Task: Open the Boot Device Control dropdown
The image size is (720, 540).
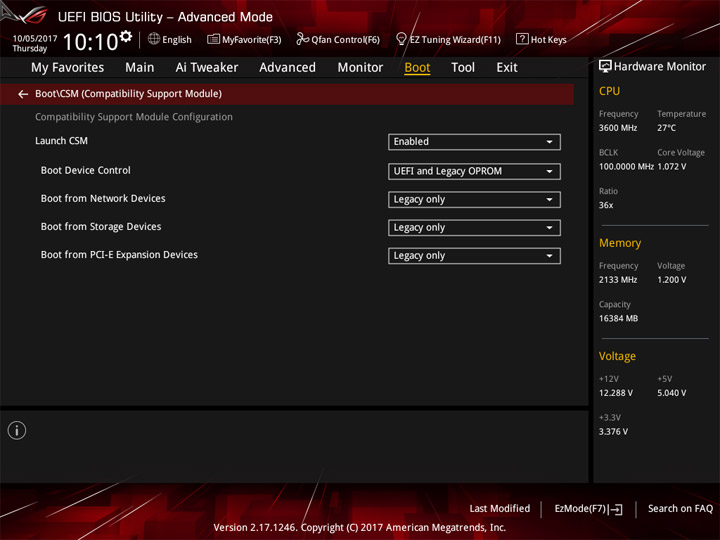Action: click(x=474, y=171)
